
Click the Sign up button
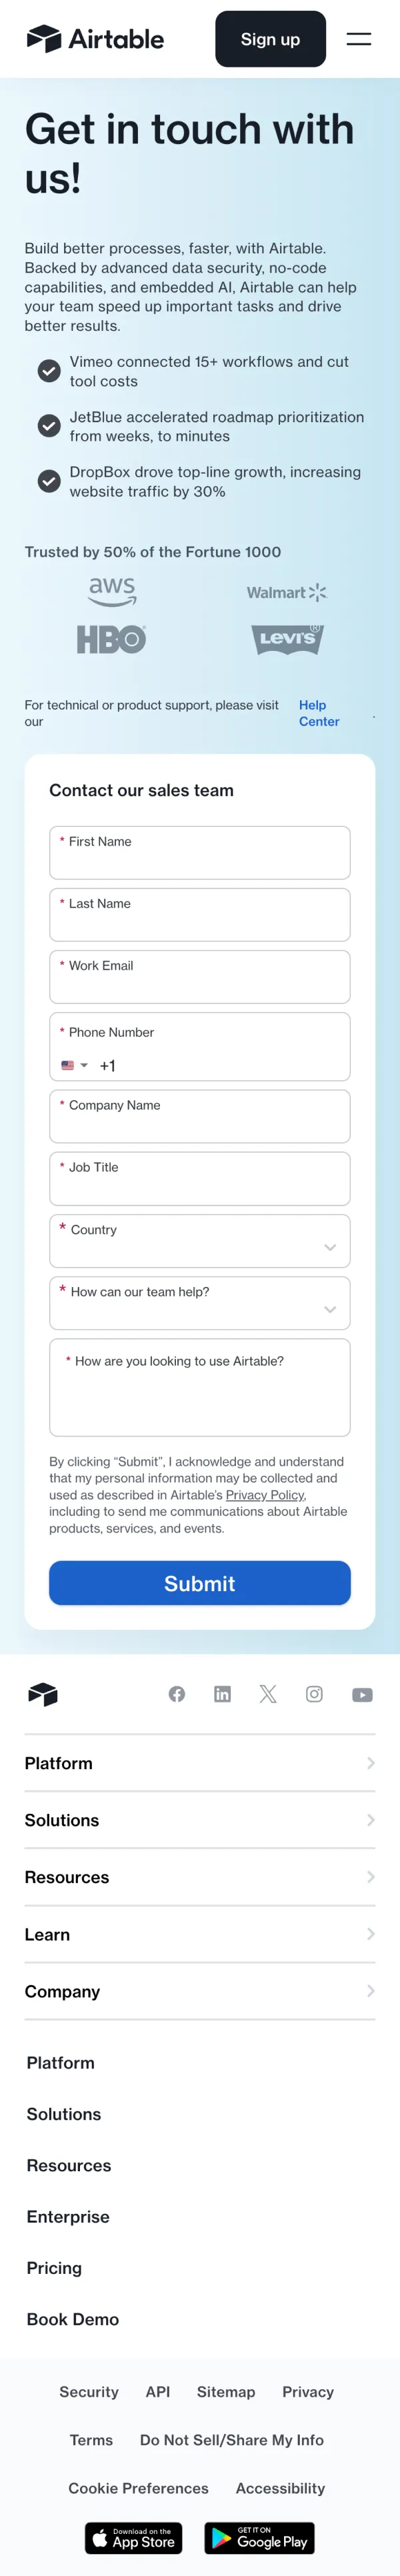click(270, 39)
